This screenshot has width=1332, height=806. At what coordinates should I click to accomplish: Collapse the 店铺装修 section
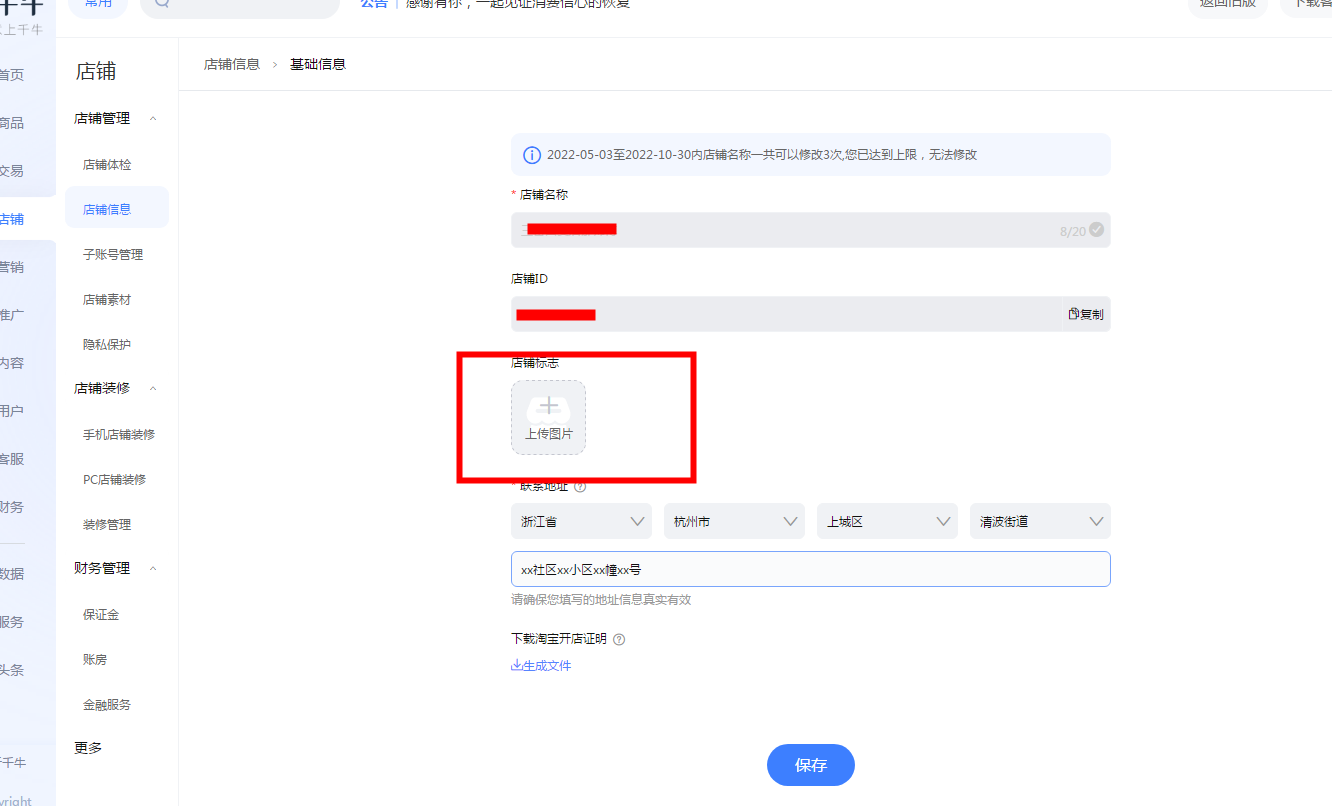tap(153, 388)
